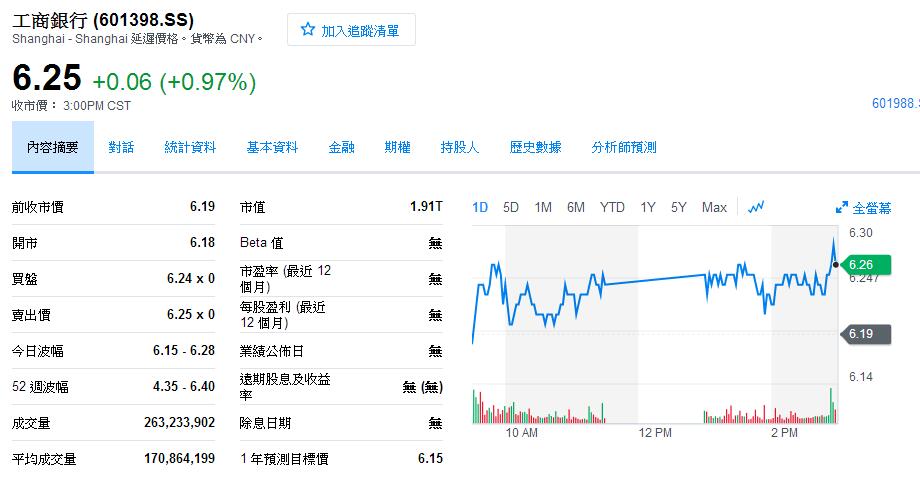Switch to the 對話 tab
This screenshot has width=920, height=480.
click(x=121, y=147)
